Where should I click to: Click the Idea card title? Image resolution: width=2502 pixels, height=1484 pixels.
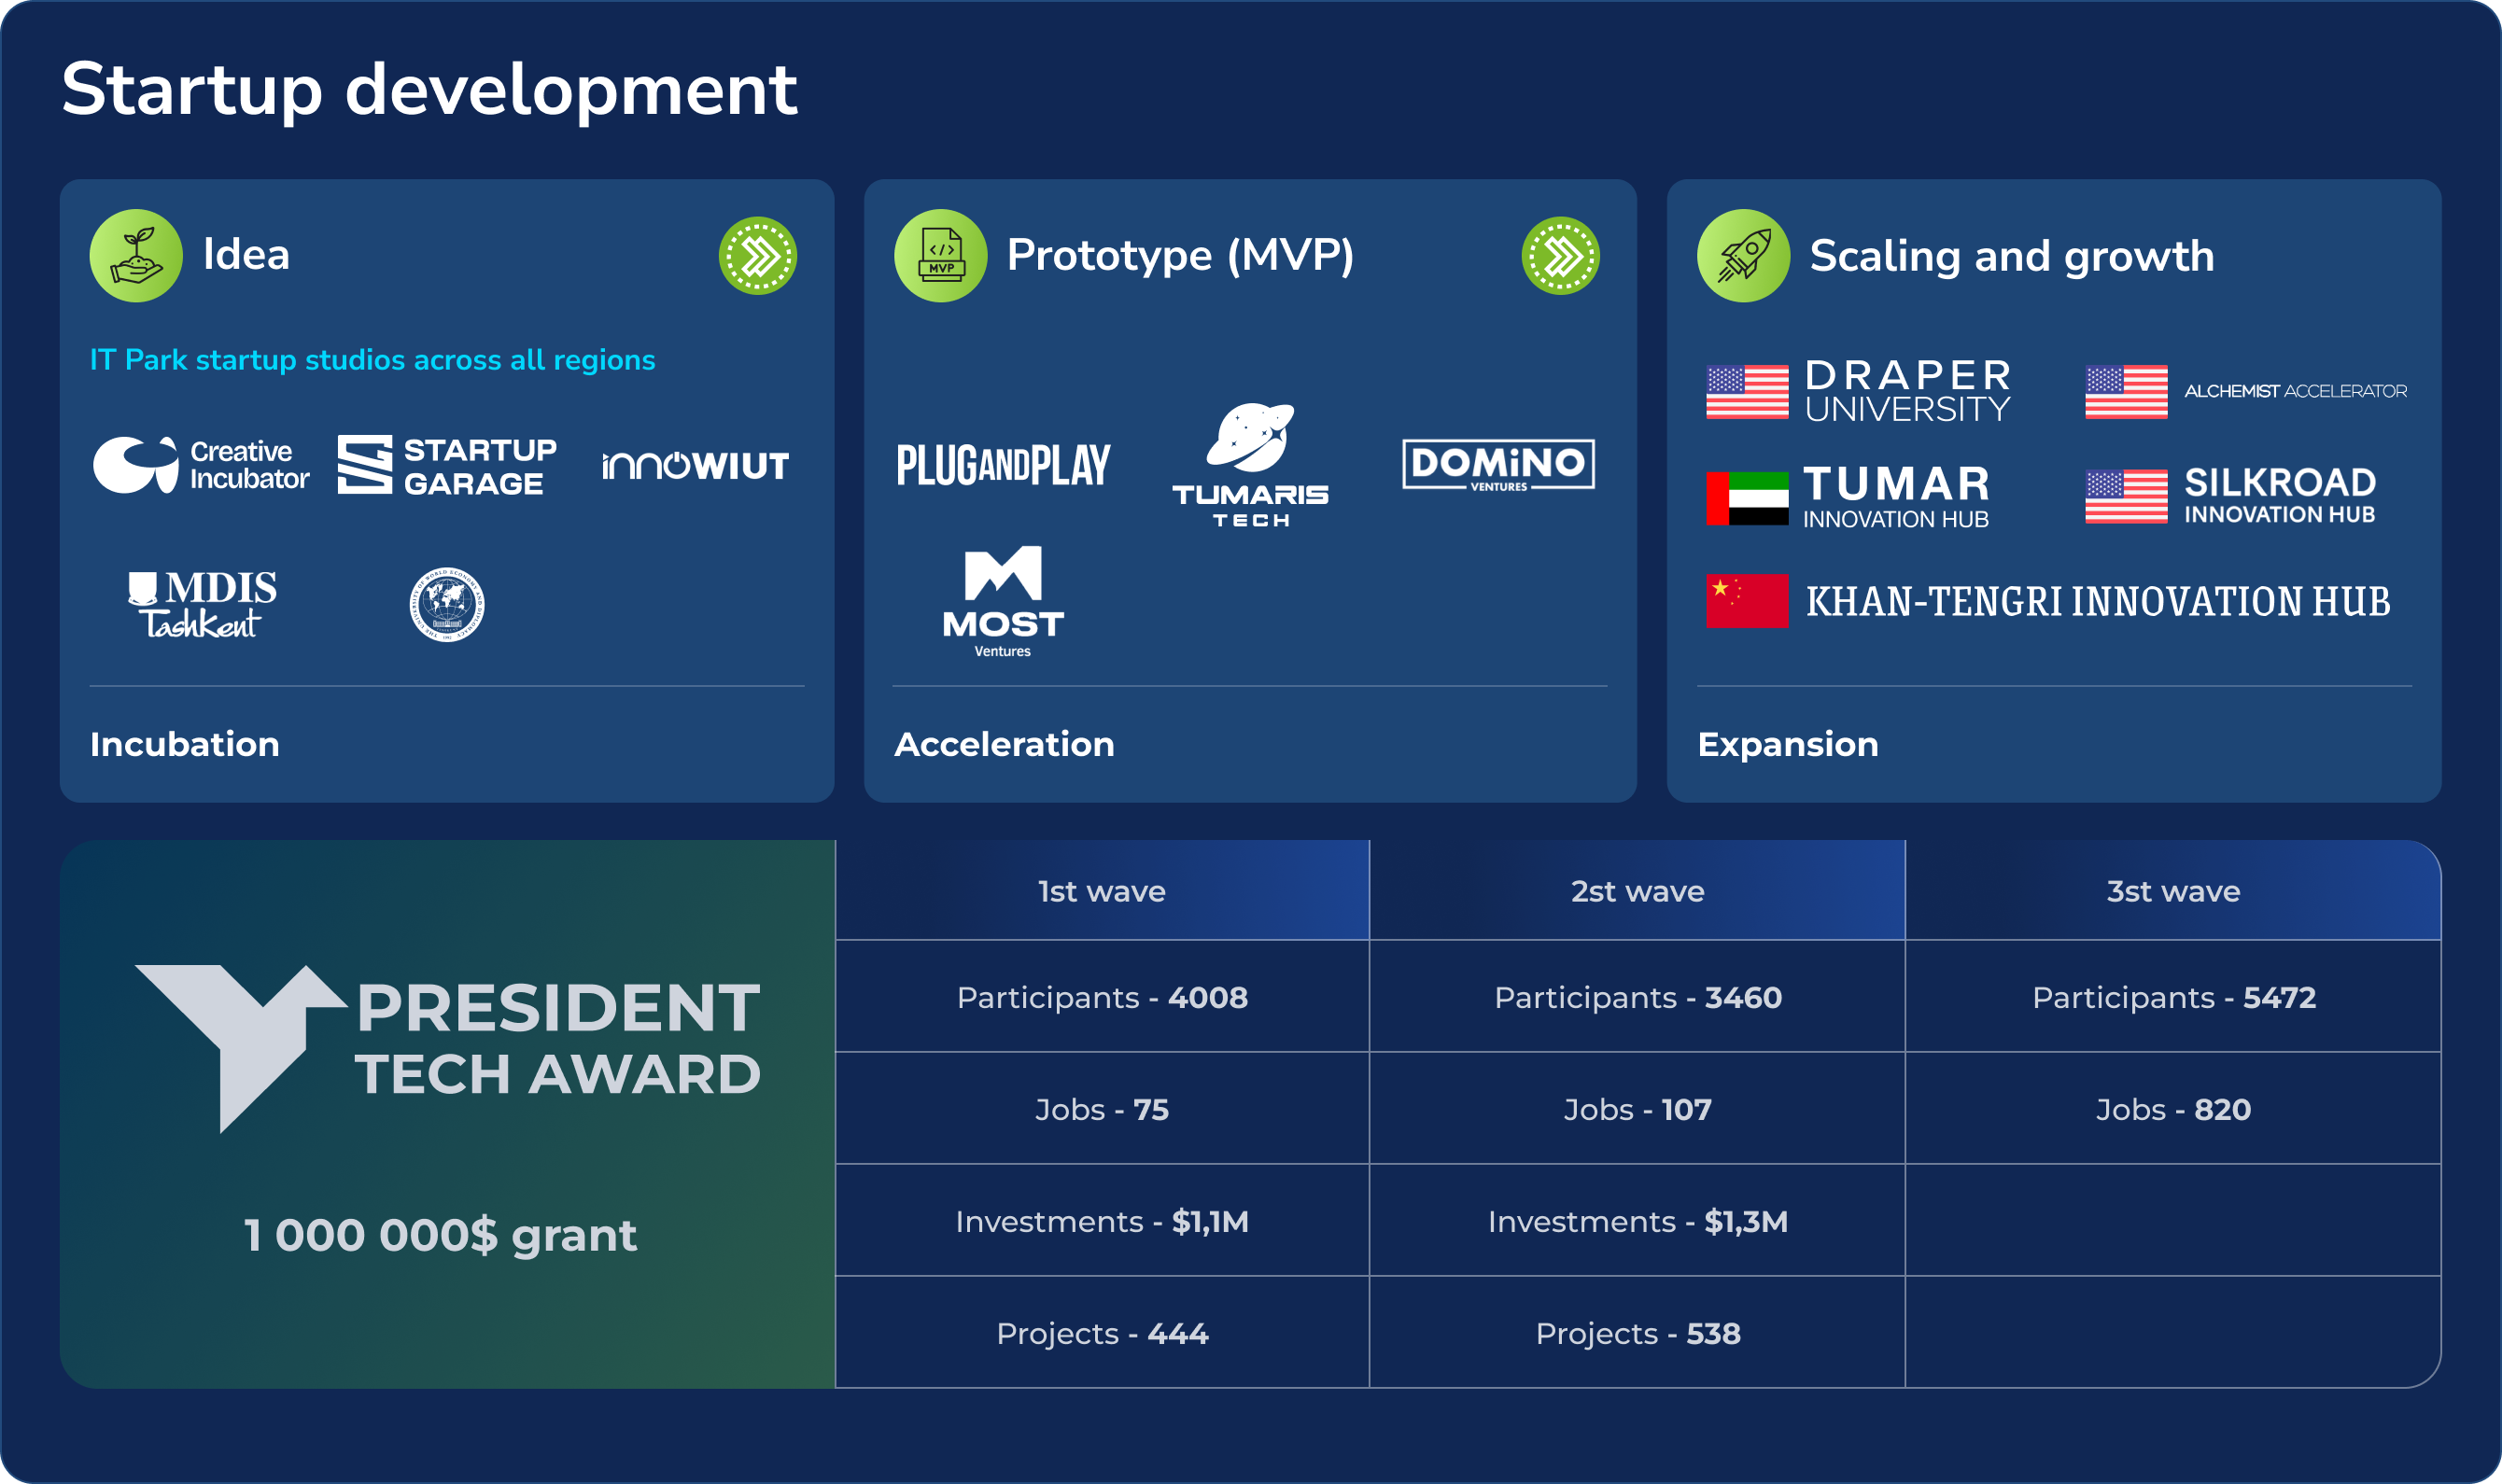pos(247,254)
